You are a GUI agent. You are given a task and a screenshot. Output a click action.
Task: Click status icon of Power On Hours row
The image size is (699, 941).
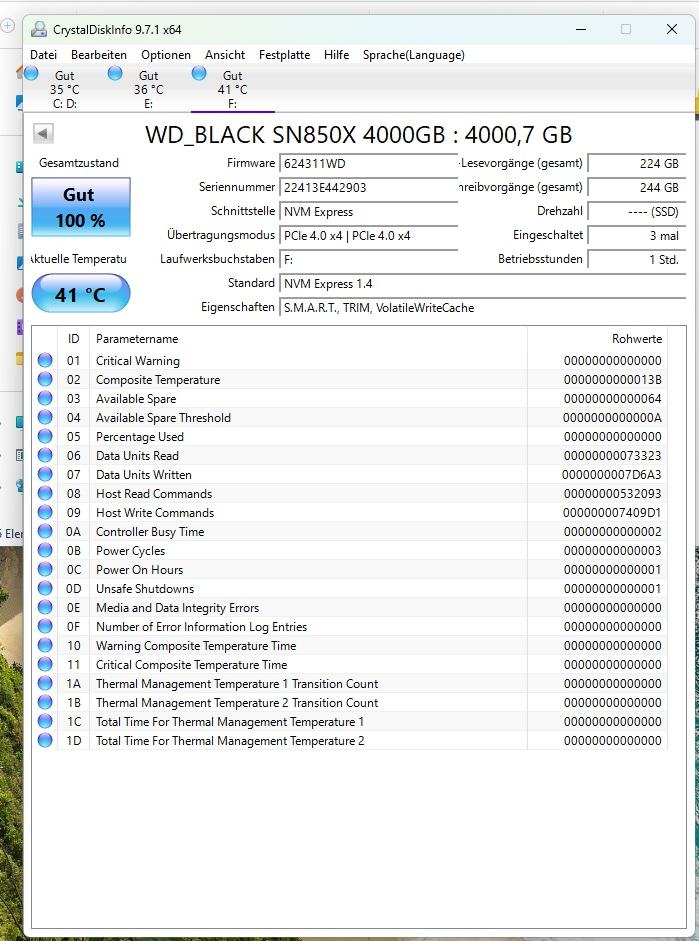point(45,569)
